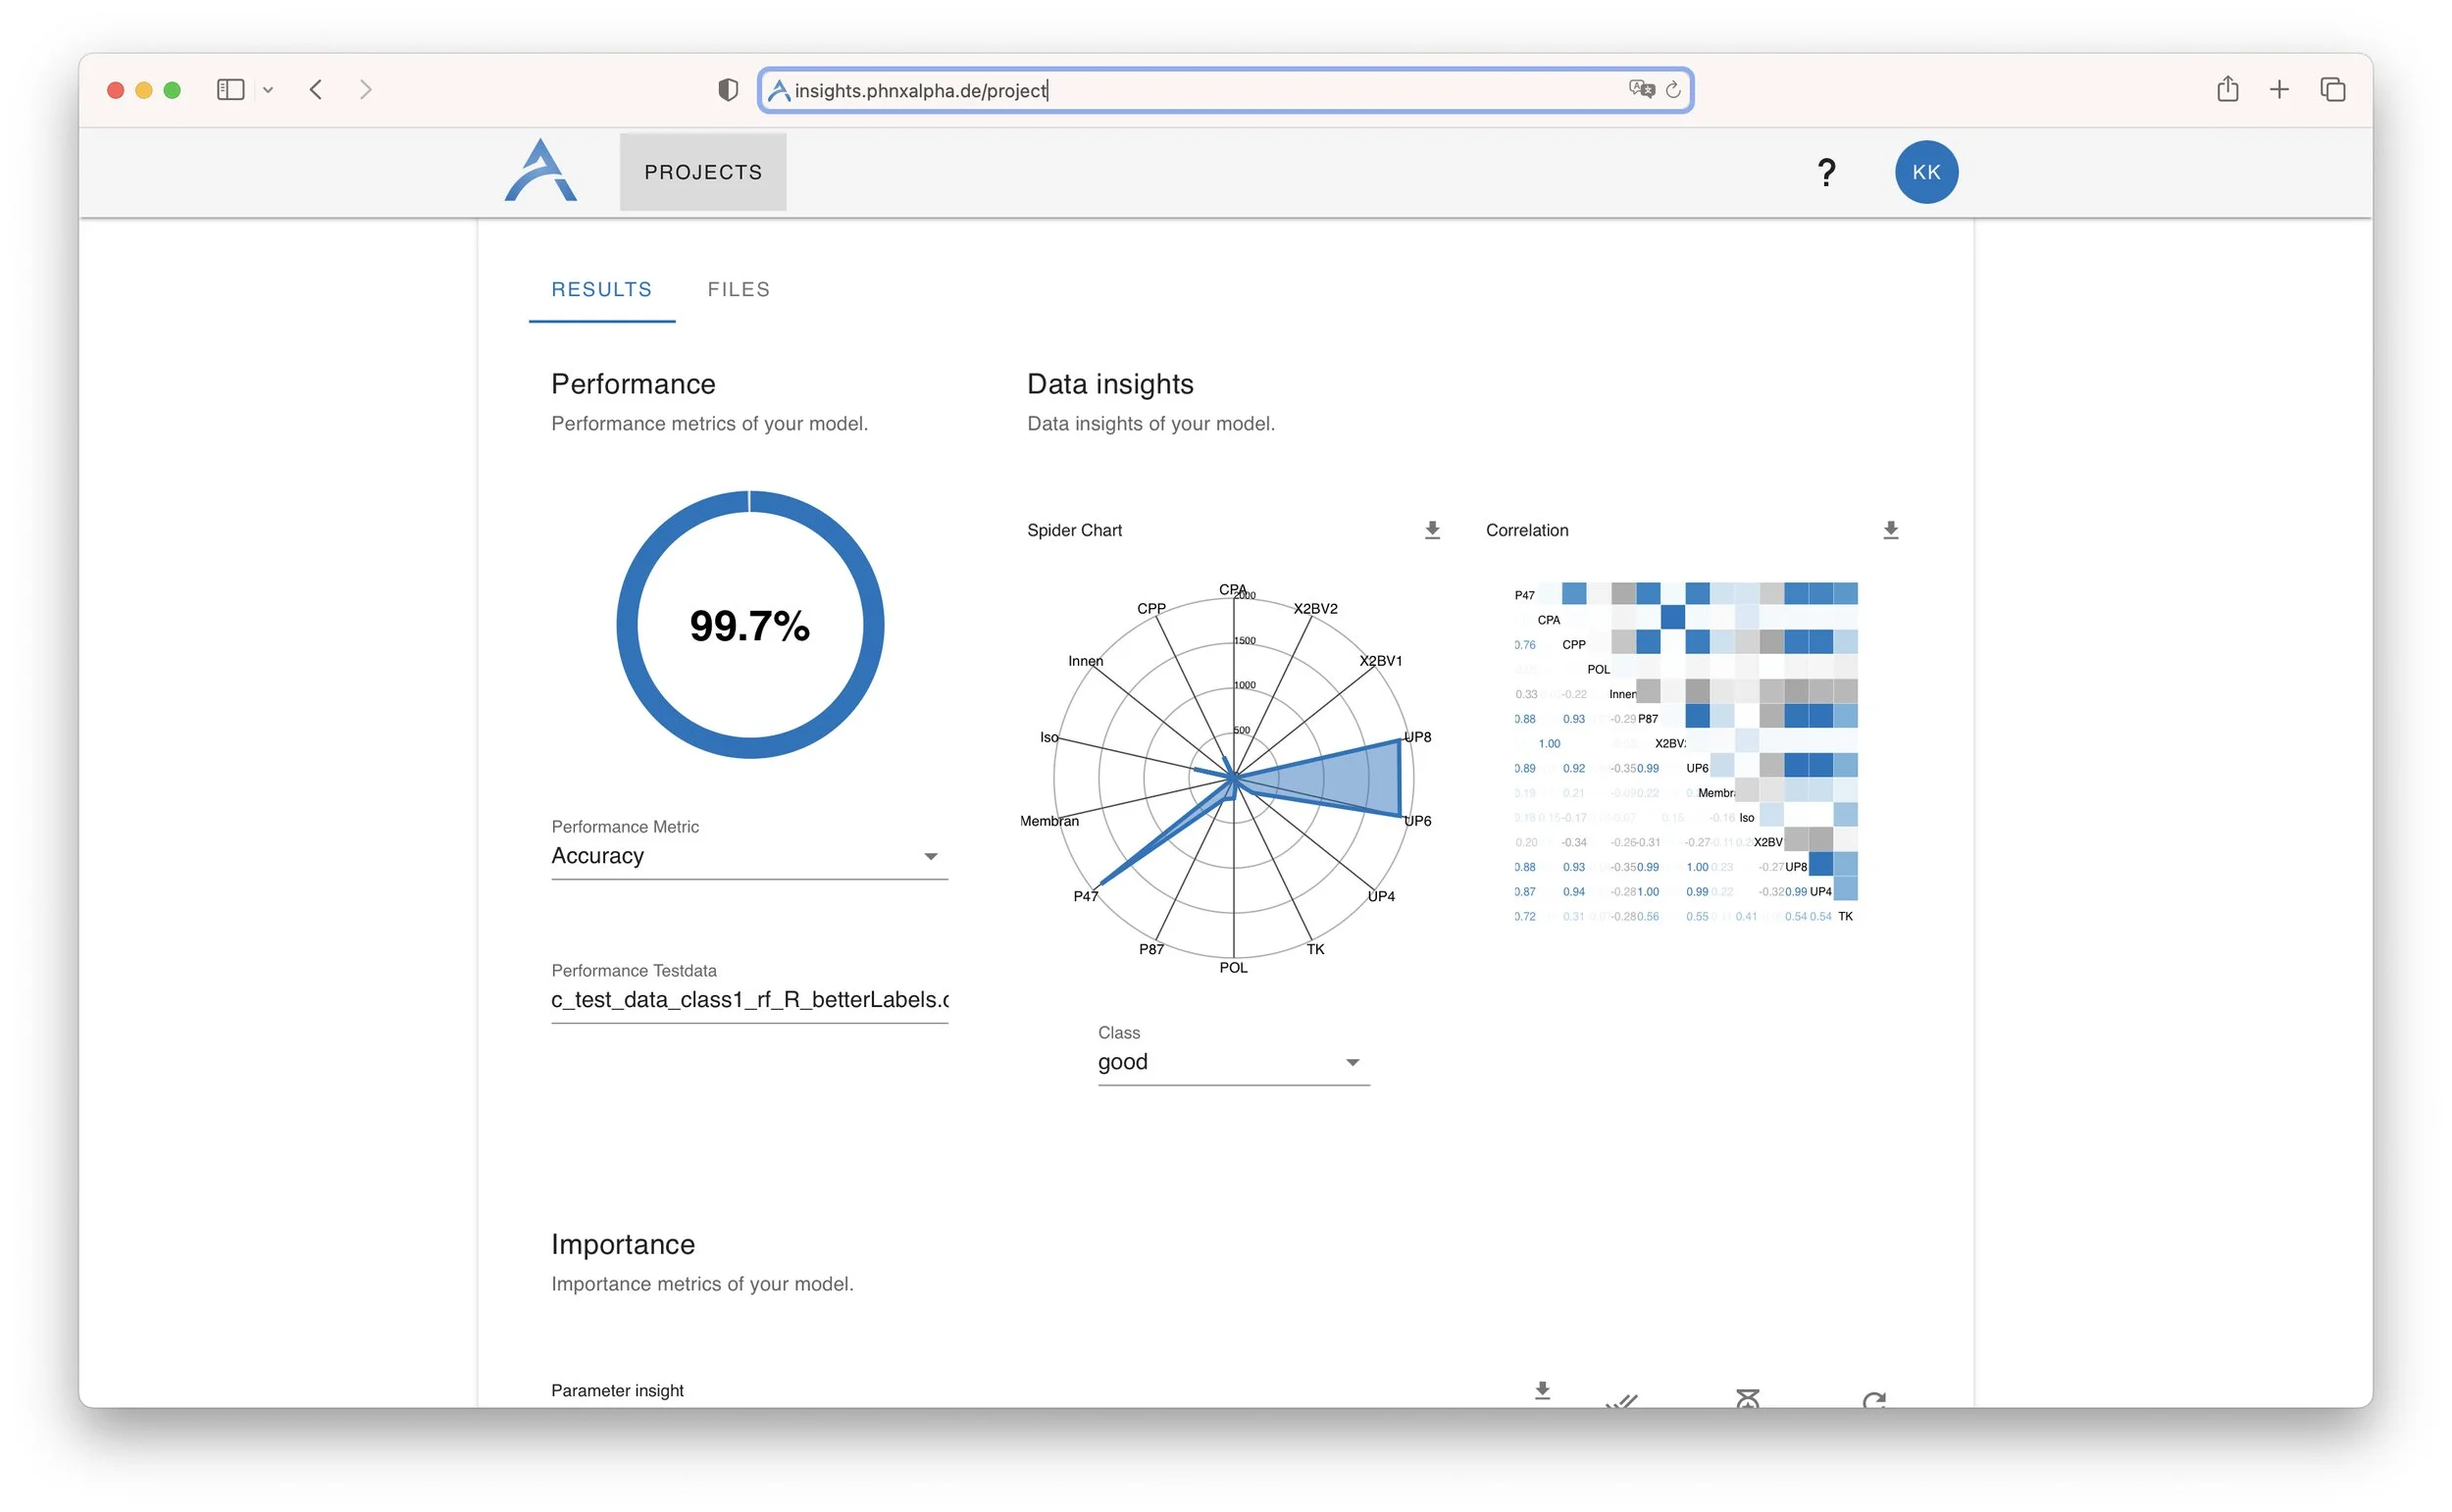
Task: Open the privacy report shield
Action: coord(728,90)
